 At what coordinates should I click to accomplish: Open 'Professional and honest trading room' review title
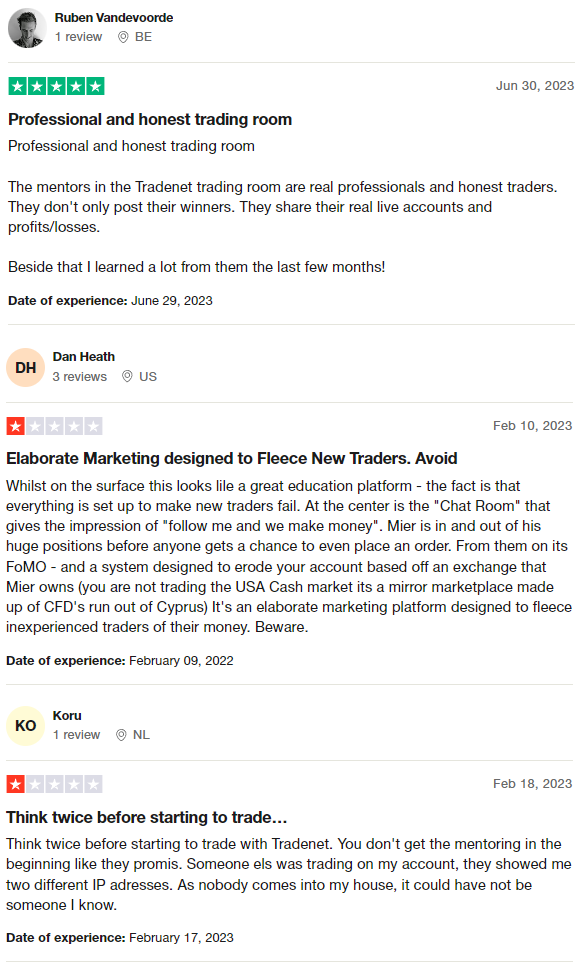(150, 119)
